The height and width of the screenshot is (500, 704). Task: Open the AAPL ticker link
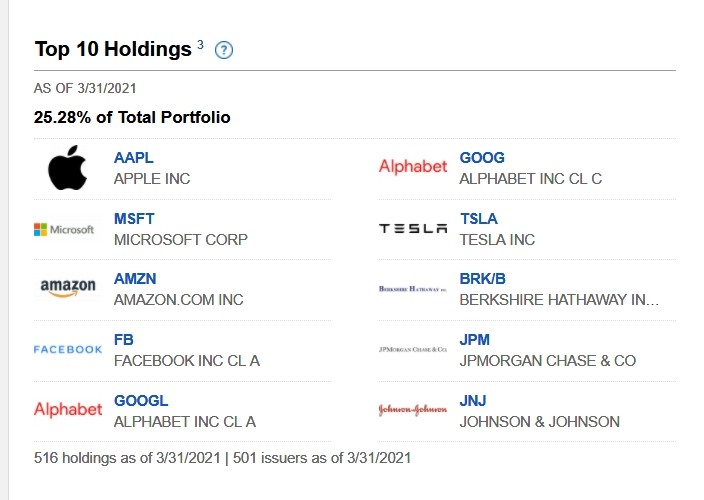(133, 158)
